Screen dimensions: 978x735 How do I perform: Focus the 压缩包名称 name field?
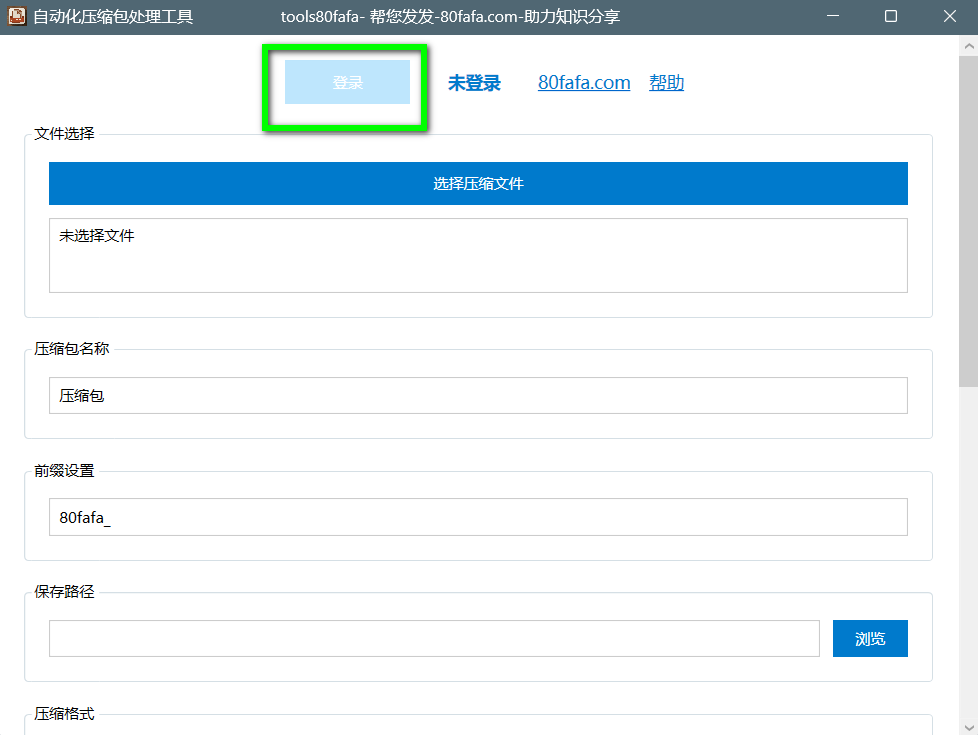click(478, 396)
